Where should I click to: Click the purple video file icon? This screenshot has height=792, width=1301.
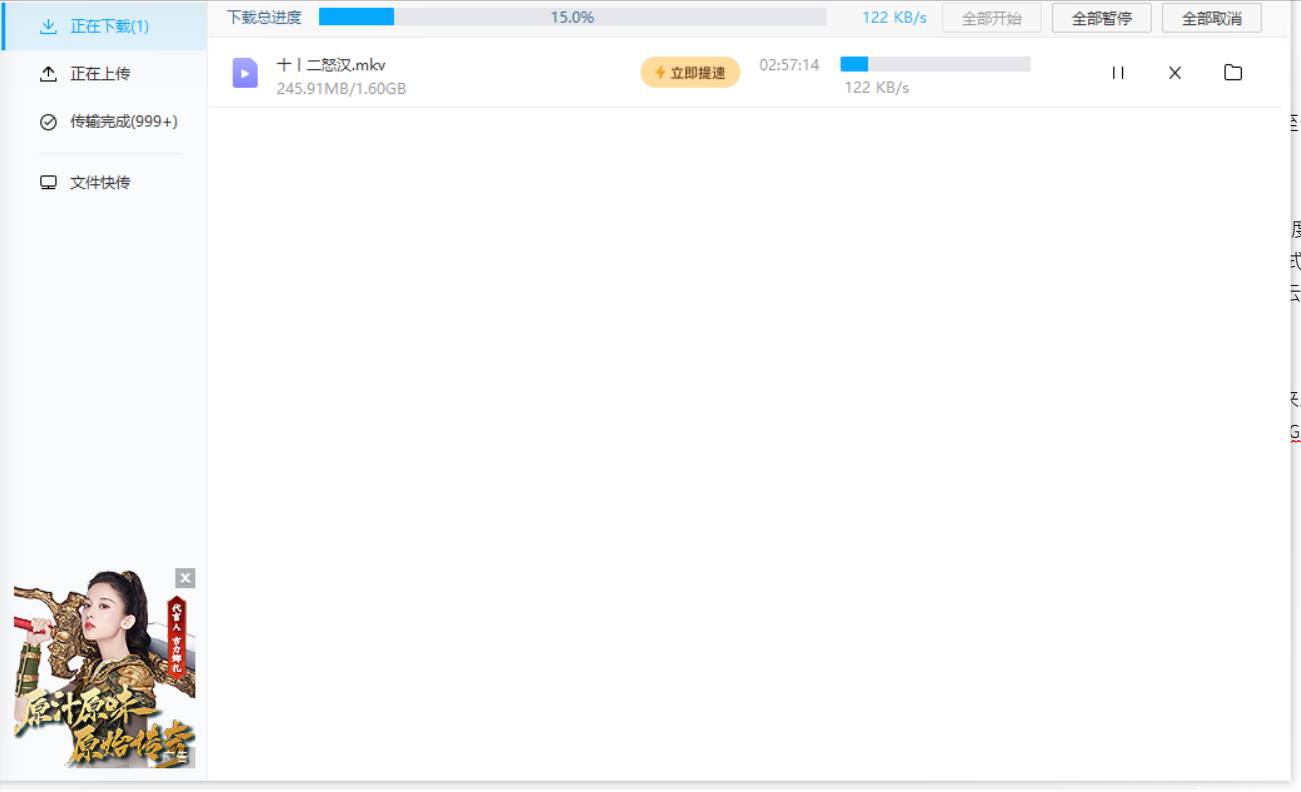(245, 73)
